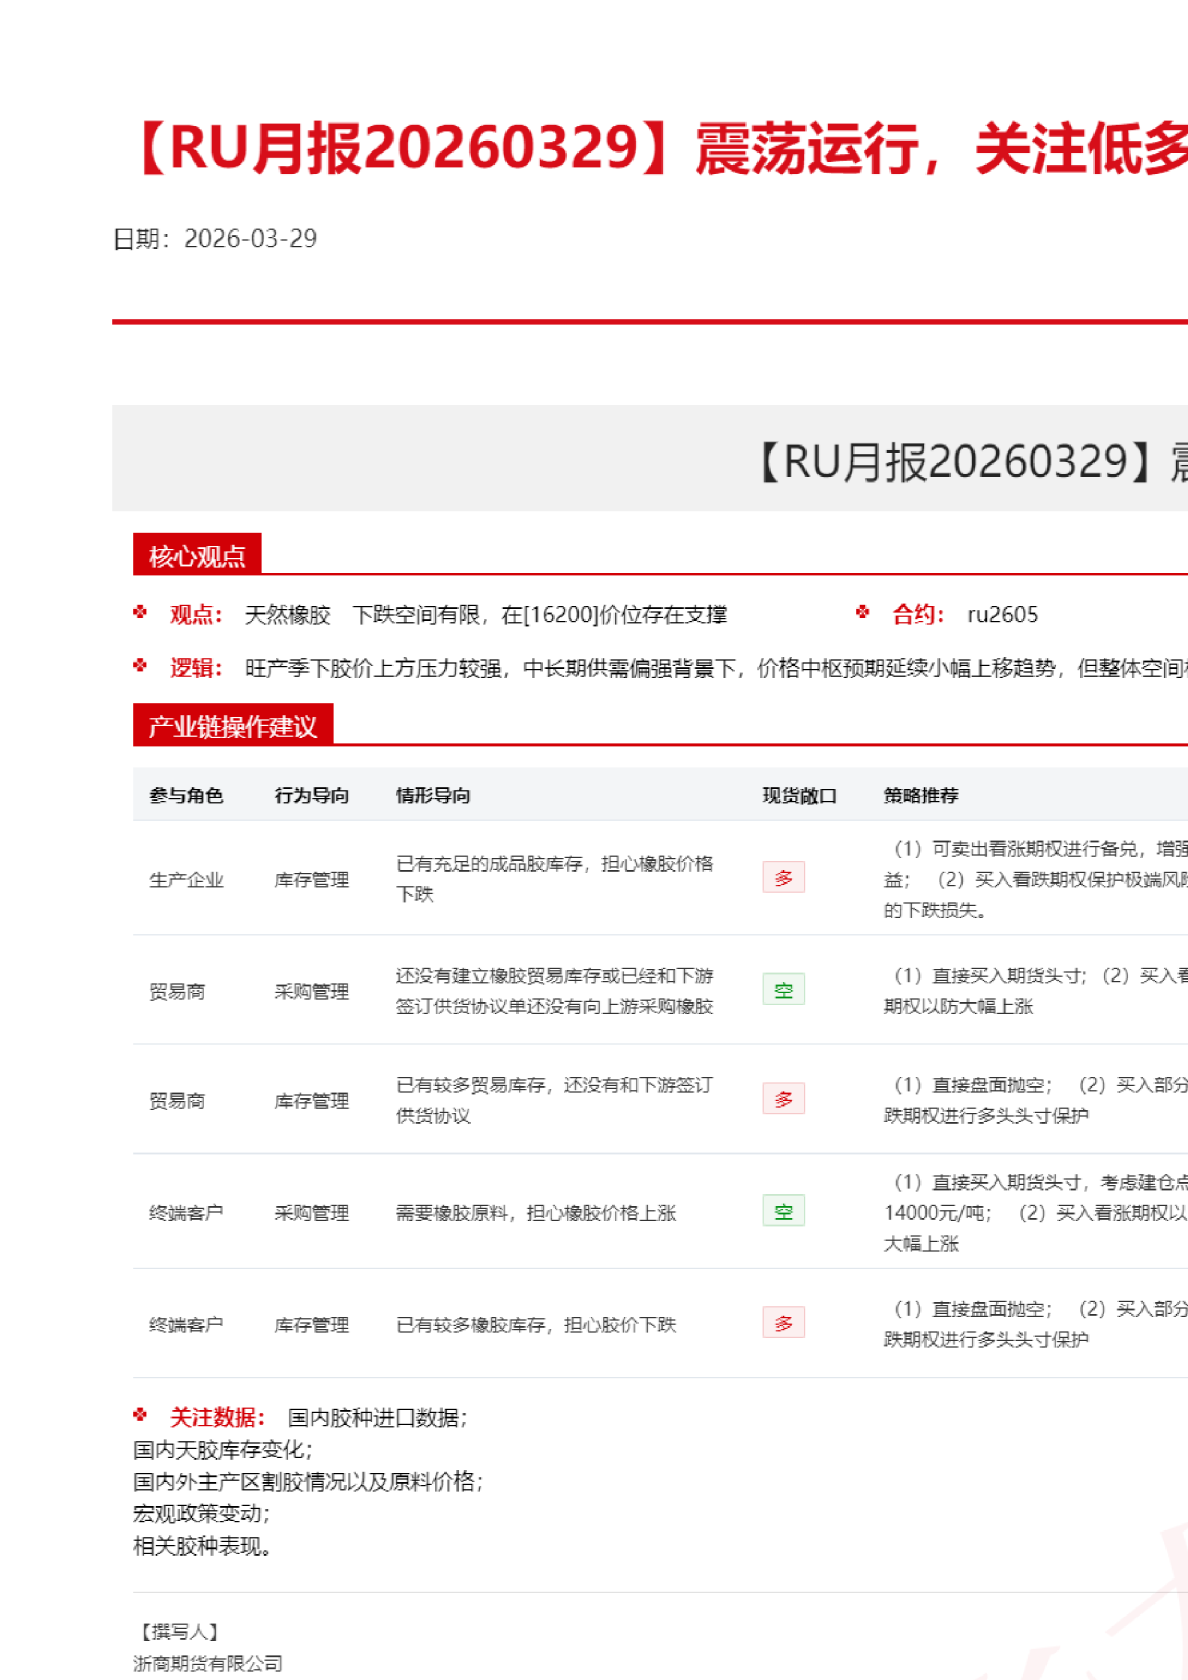Click the red bullet icon beside 合约

click(862, 612)
